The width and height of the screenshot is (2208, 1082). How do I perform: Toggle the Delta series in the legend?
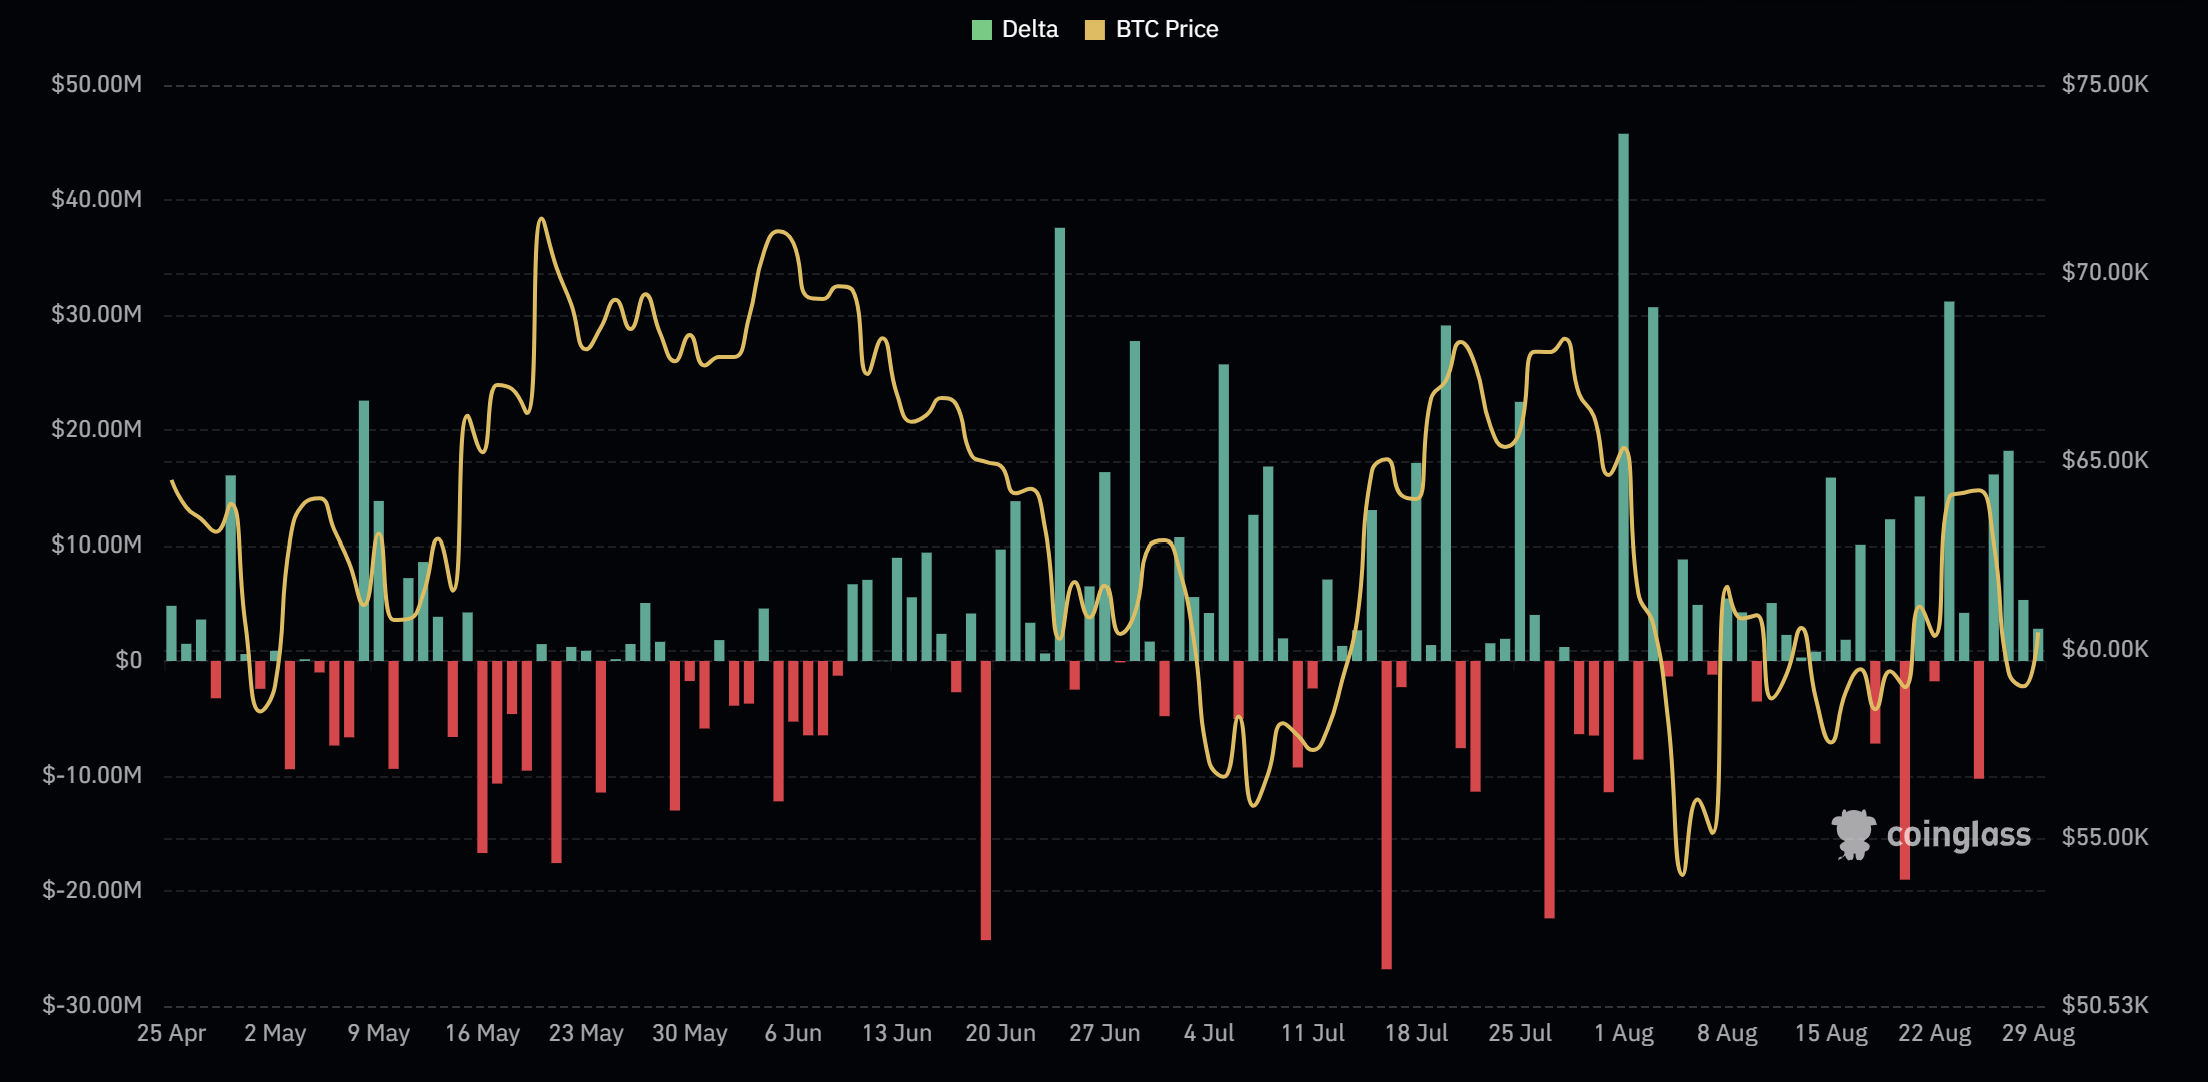pyautogui.click(x=1014, y=29)
